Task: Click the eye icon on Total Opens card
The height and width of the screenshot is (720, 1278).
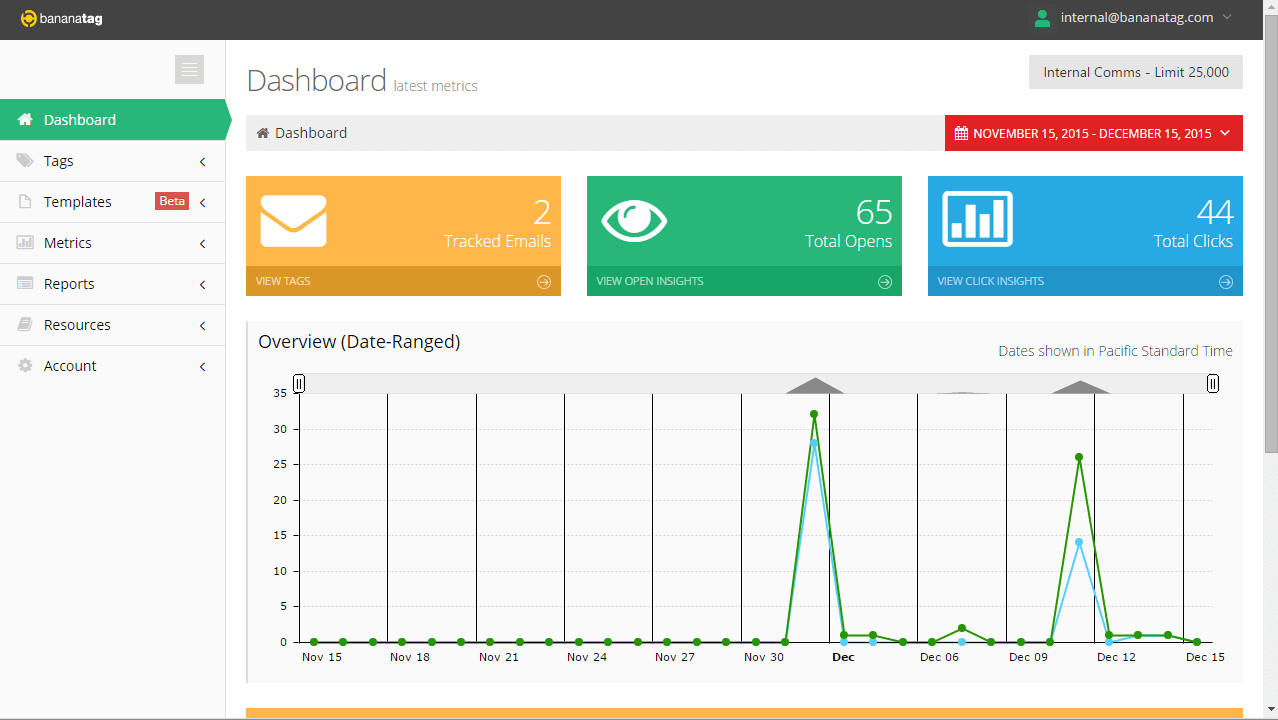Action: (634, 221)
